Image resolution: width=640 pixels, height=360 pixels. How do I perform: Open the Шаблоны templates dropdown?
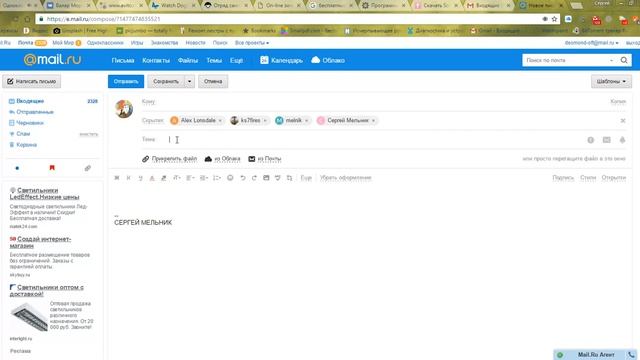click(611, 82)
